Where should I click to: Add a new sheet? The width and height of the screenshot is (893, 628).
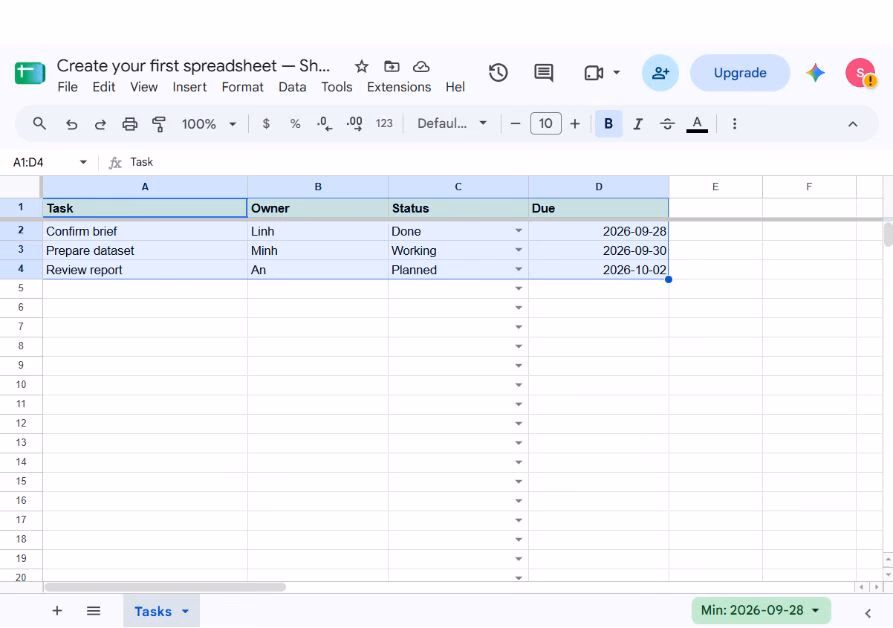(x=57, y=611)
